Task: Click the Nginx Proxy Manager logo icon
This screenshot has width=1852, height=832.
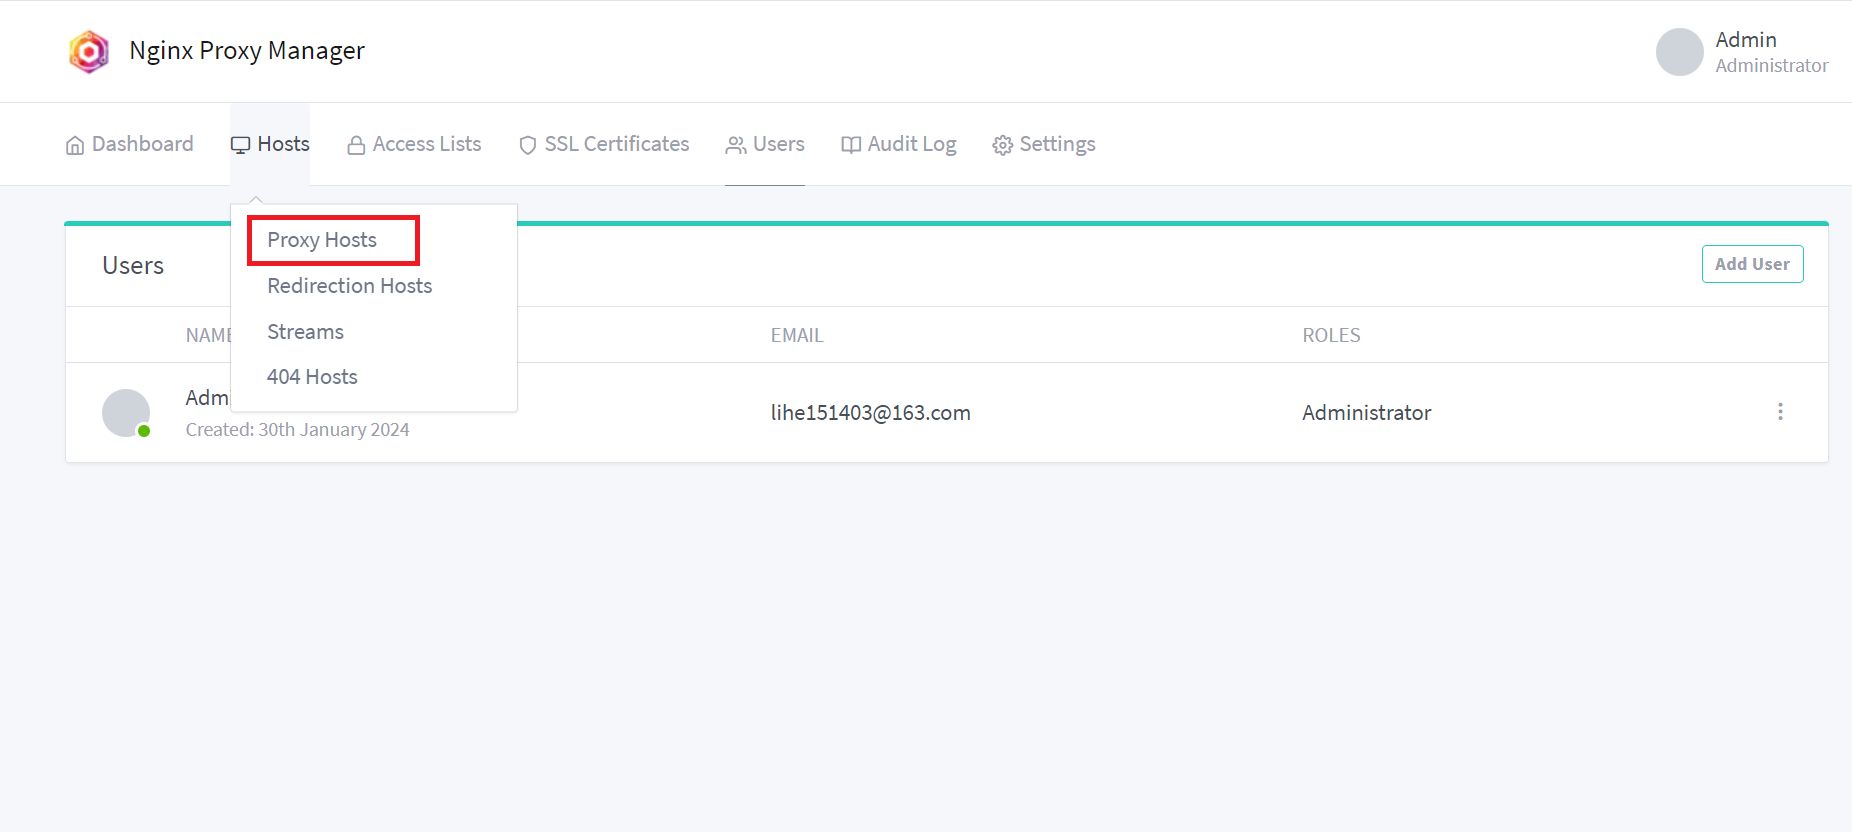Action: [x=88, y=51]
